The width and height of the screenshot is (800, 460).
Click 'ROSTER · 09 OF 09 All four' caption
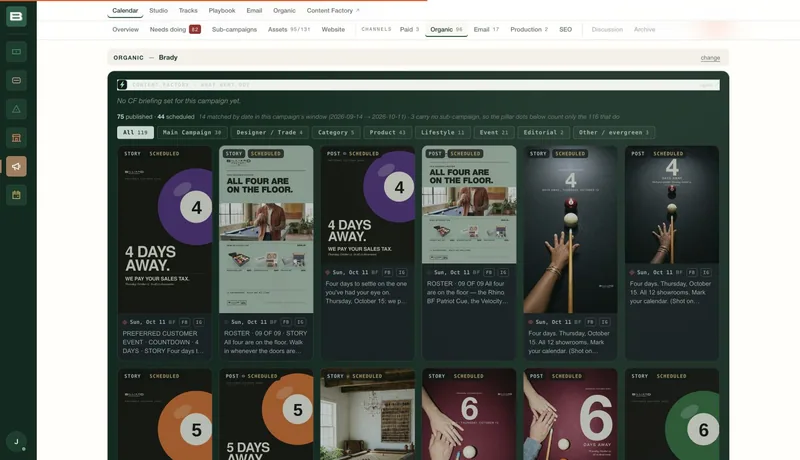click(x=468, y=292)
